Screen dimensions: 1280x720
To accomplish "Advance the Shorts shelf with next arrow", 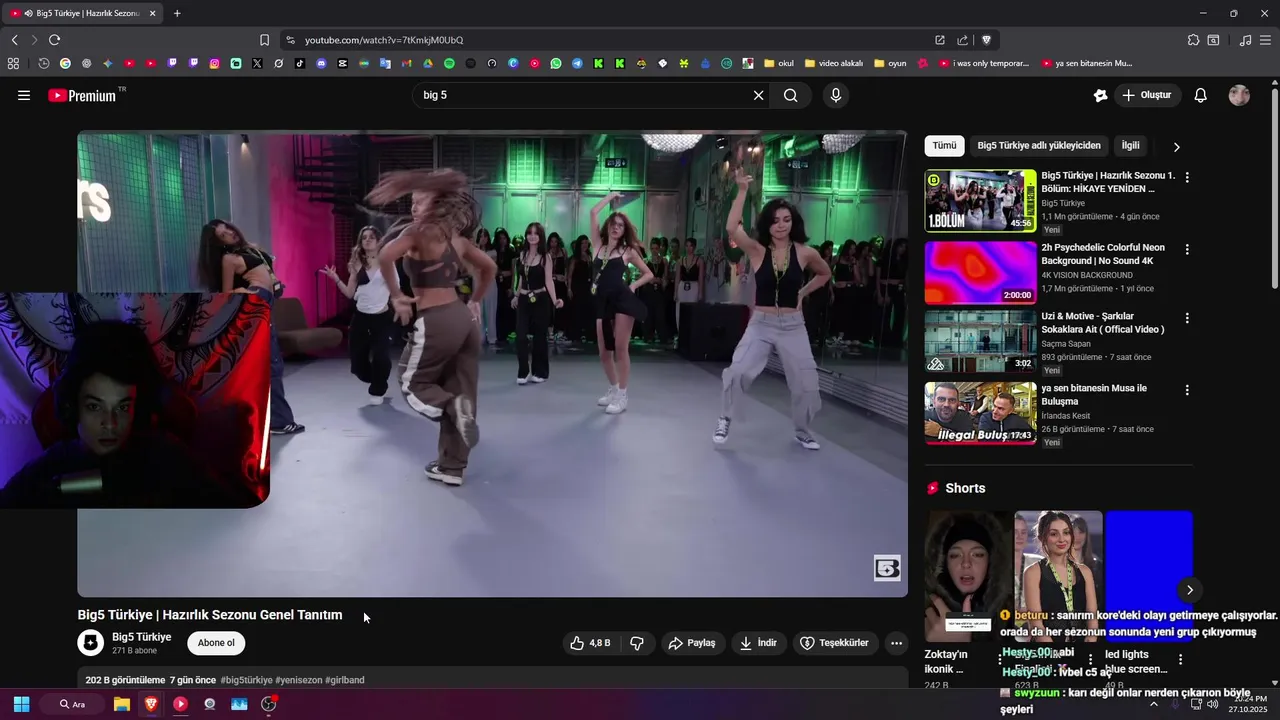I will pyautogui.click(x=1189, y=590).
